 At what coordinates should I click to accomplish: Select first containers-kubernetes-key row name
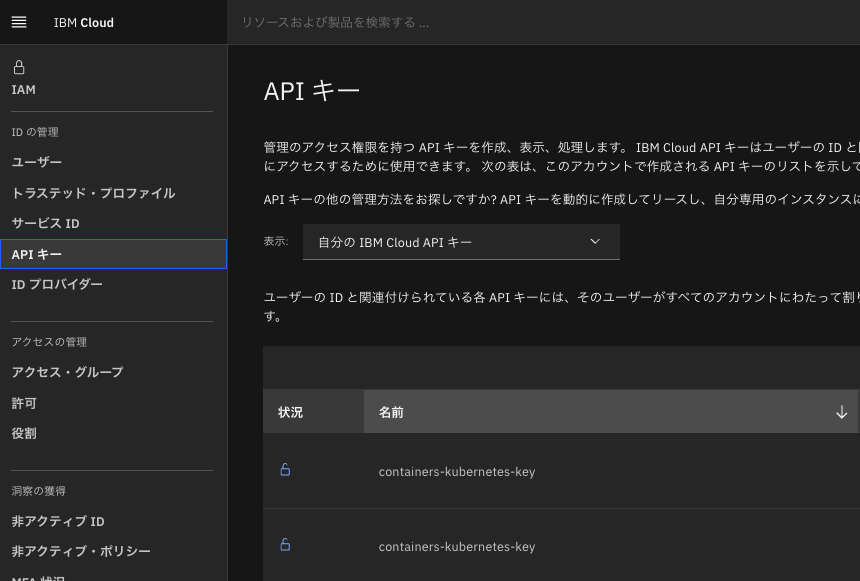click(457, 472)
